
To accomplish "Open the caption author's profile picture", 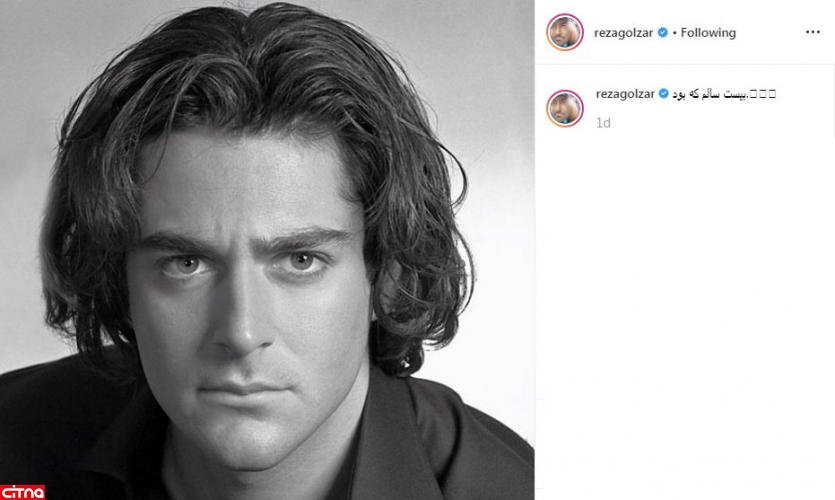I will pos(565,109).
